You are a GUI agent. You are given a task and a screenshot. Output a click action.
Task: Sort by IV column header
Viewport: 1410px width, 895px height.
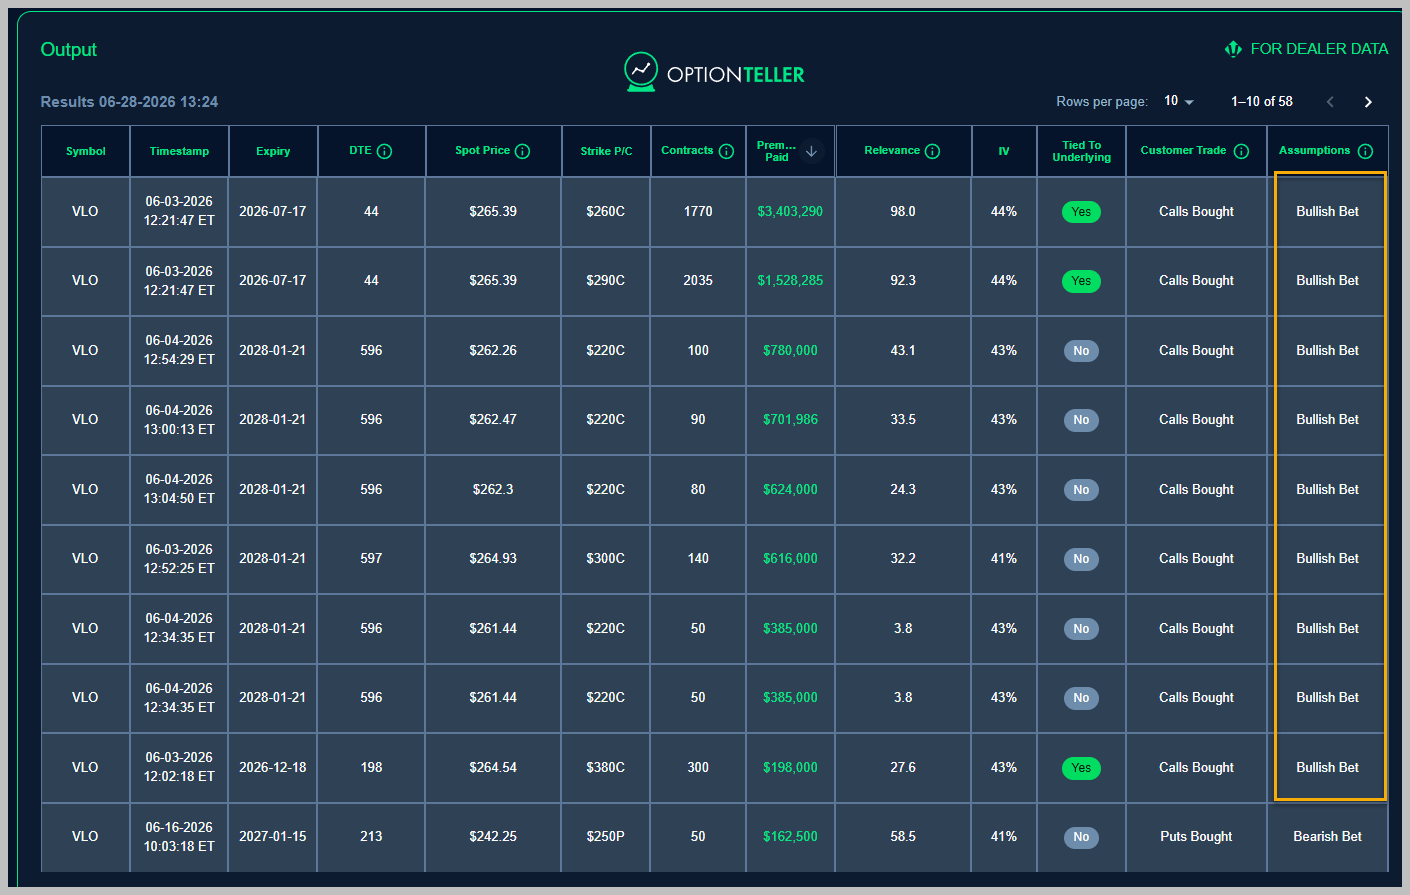click(1004, 151)
